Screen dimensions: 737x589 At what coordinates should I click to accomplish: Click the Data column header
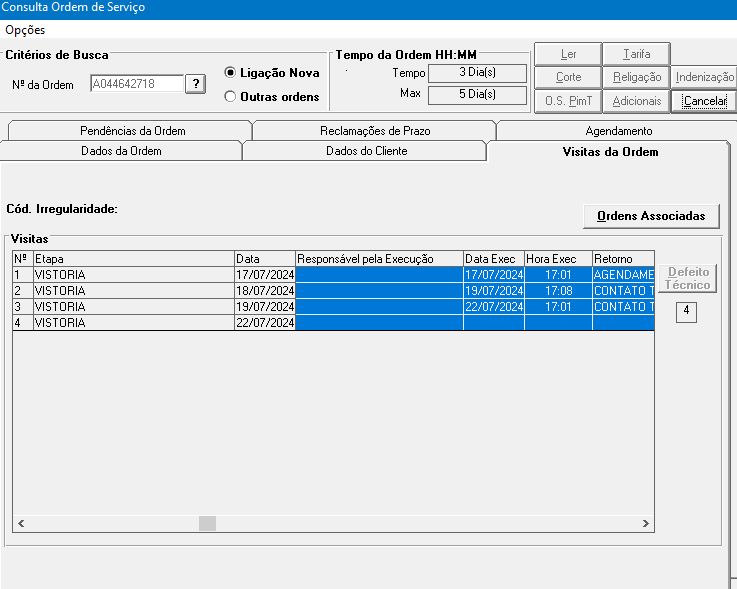click(265, 259)
